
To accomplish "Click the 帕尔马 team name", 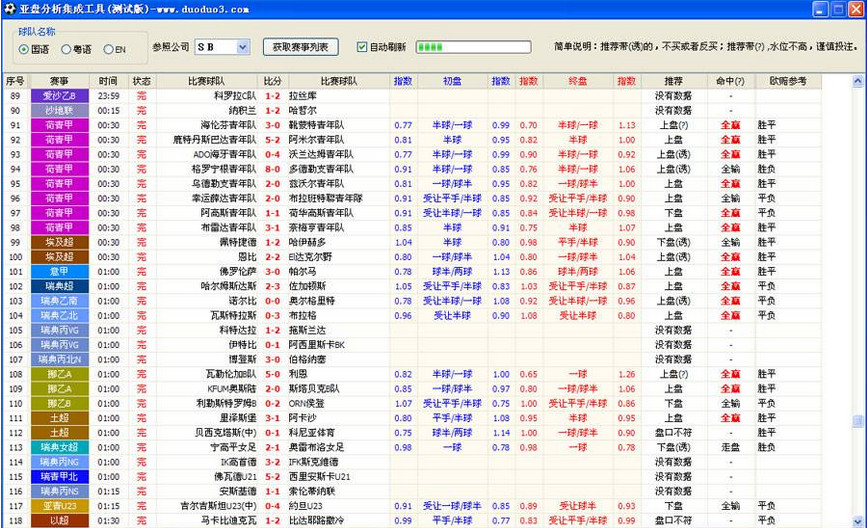I will tap(302, 271).
